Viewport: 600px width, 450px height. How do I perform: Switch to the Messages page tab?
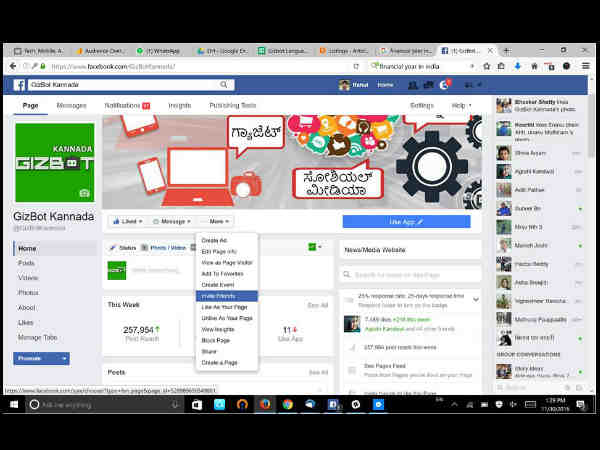tap(72, 106)
